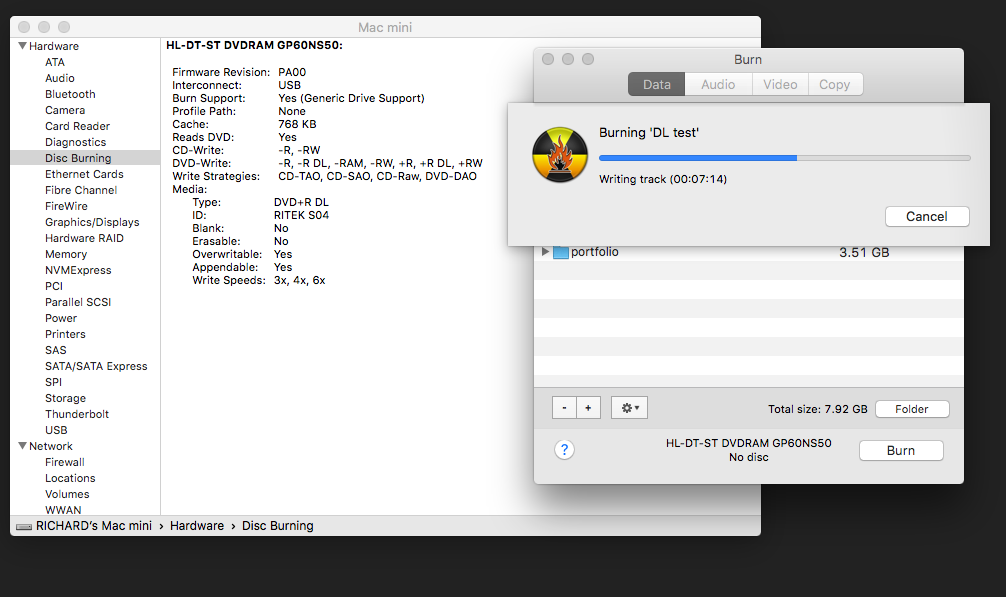This screenshot has width=1006, height=597.
Task: Click the 3.51 GB size value
Action: point(864,253)
